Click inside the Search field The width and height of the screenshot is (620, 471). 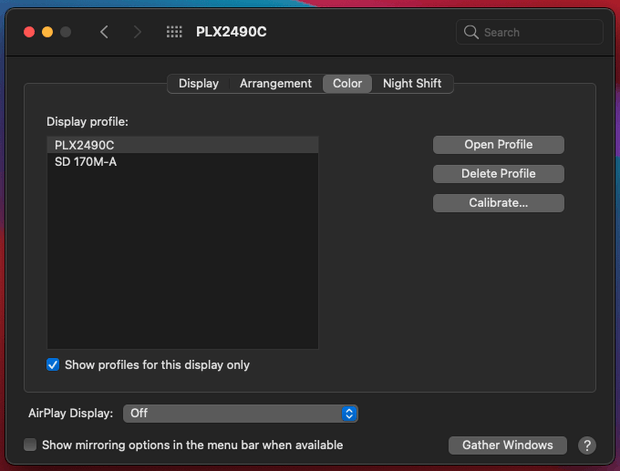click(529, 32)
